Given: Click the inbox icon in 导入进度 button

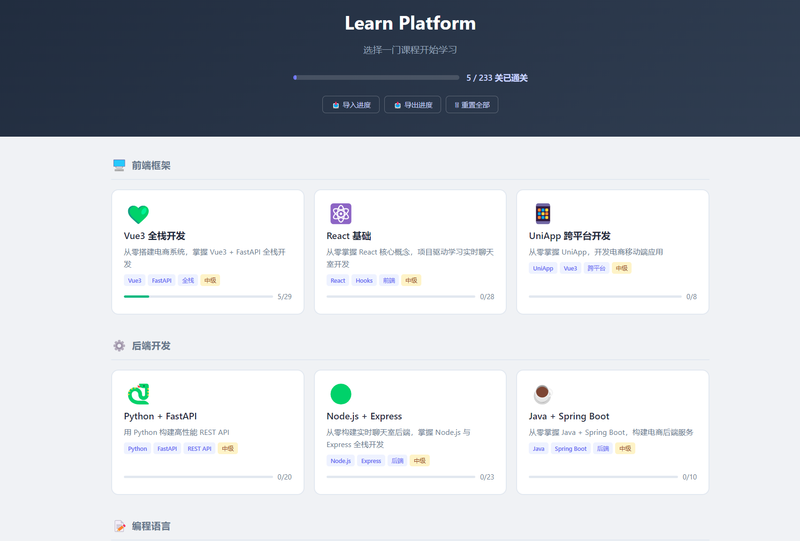Looking at the screenshot, I should pyautogui.click(x=336, y=105).
